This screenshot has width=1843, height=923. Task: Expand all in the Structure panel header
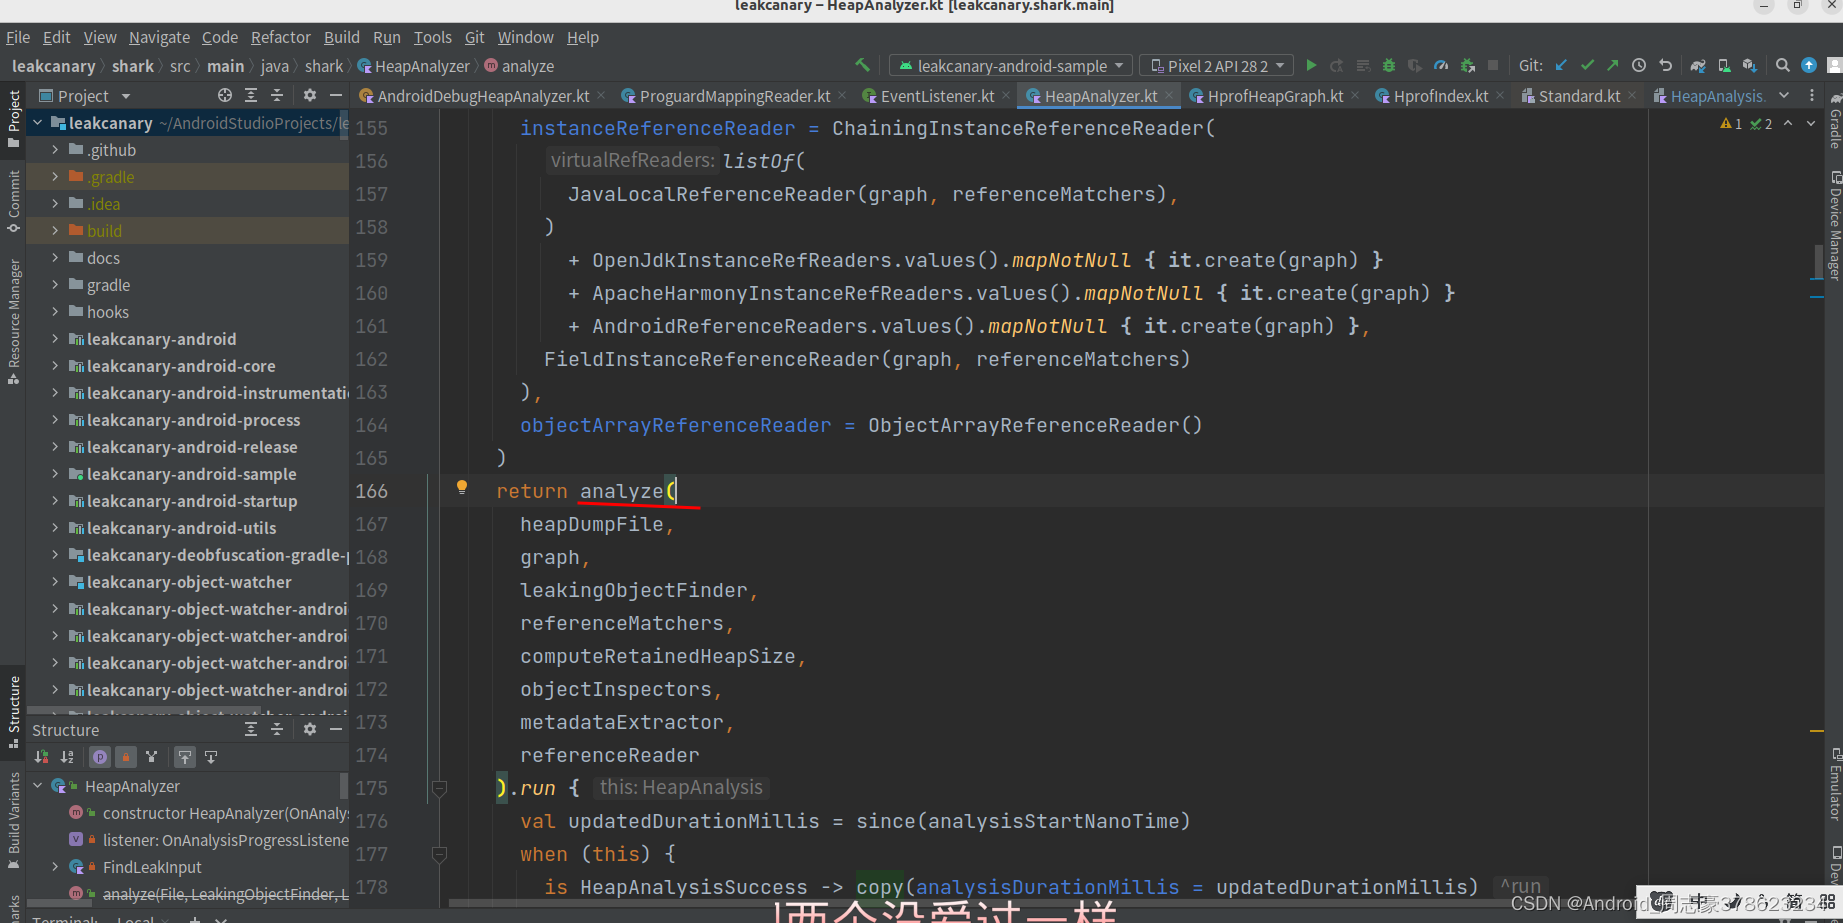pos(251,729)
